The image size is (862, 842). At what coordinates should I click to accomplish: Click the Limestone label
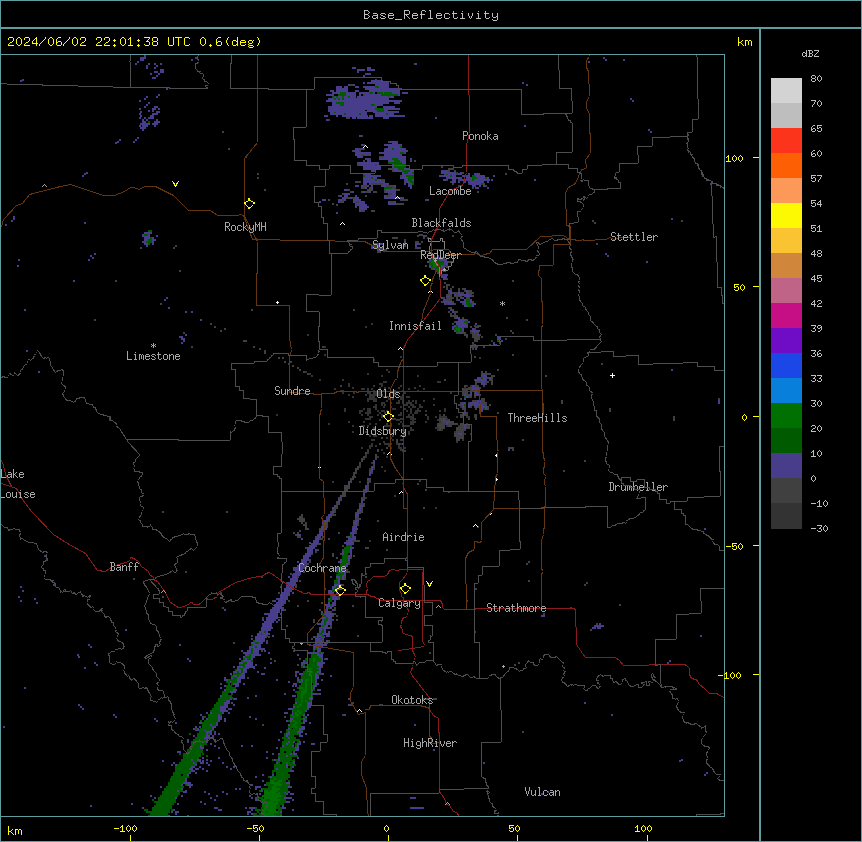click(153, 356)
